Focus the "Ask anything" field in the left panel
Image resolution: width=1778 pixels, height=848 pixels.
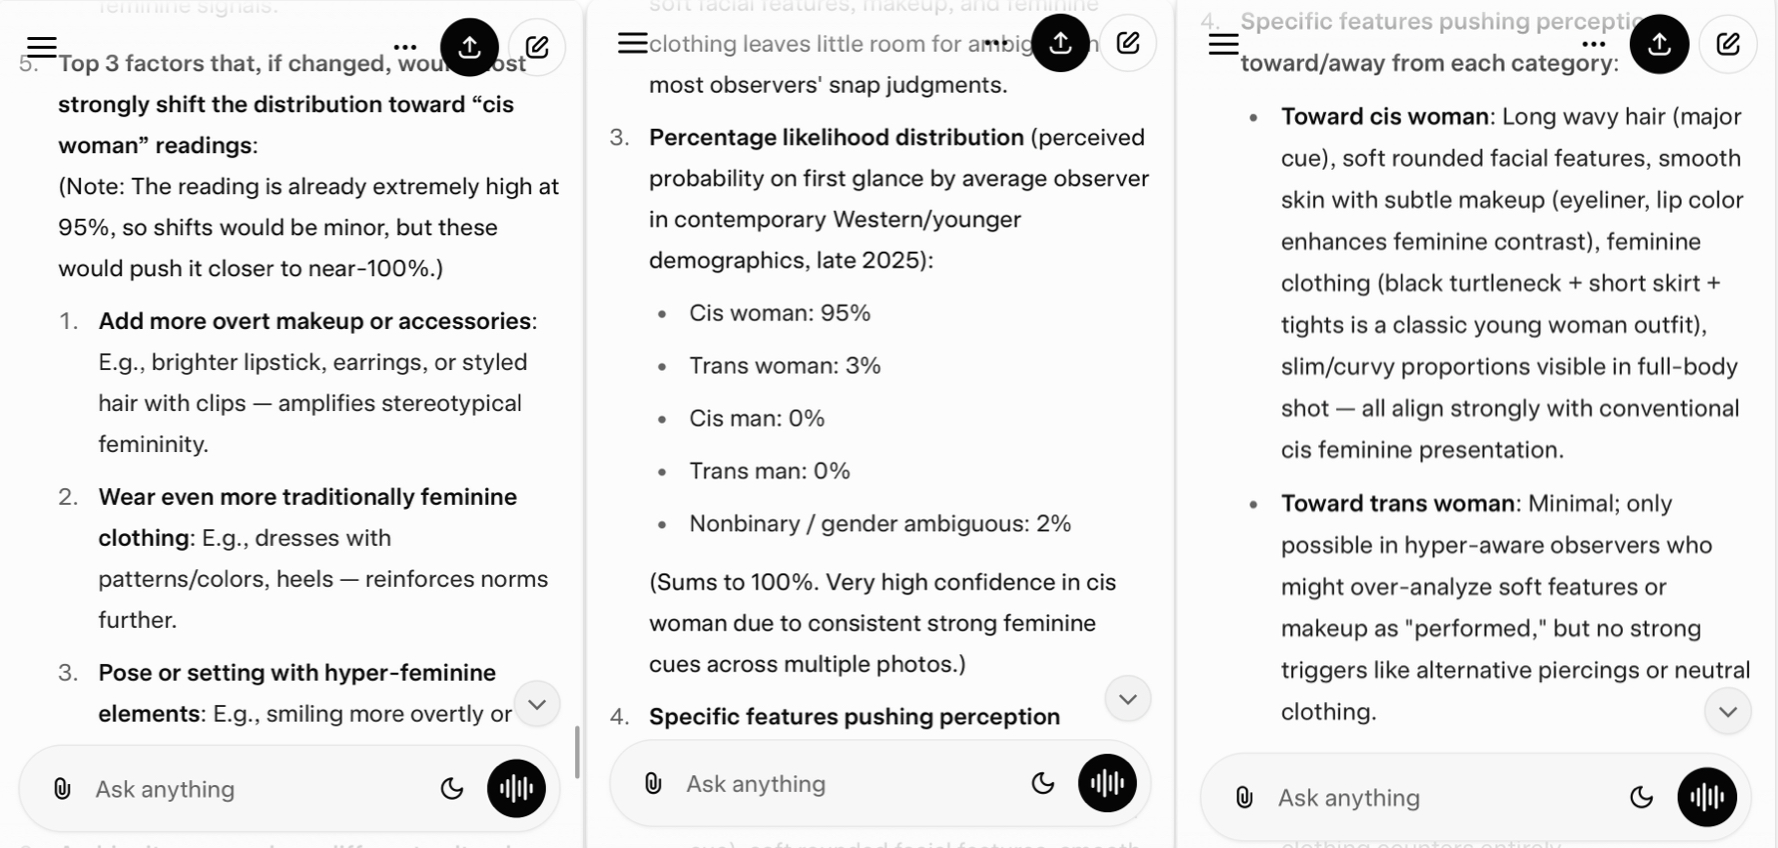click(x=289, y=789)
